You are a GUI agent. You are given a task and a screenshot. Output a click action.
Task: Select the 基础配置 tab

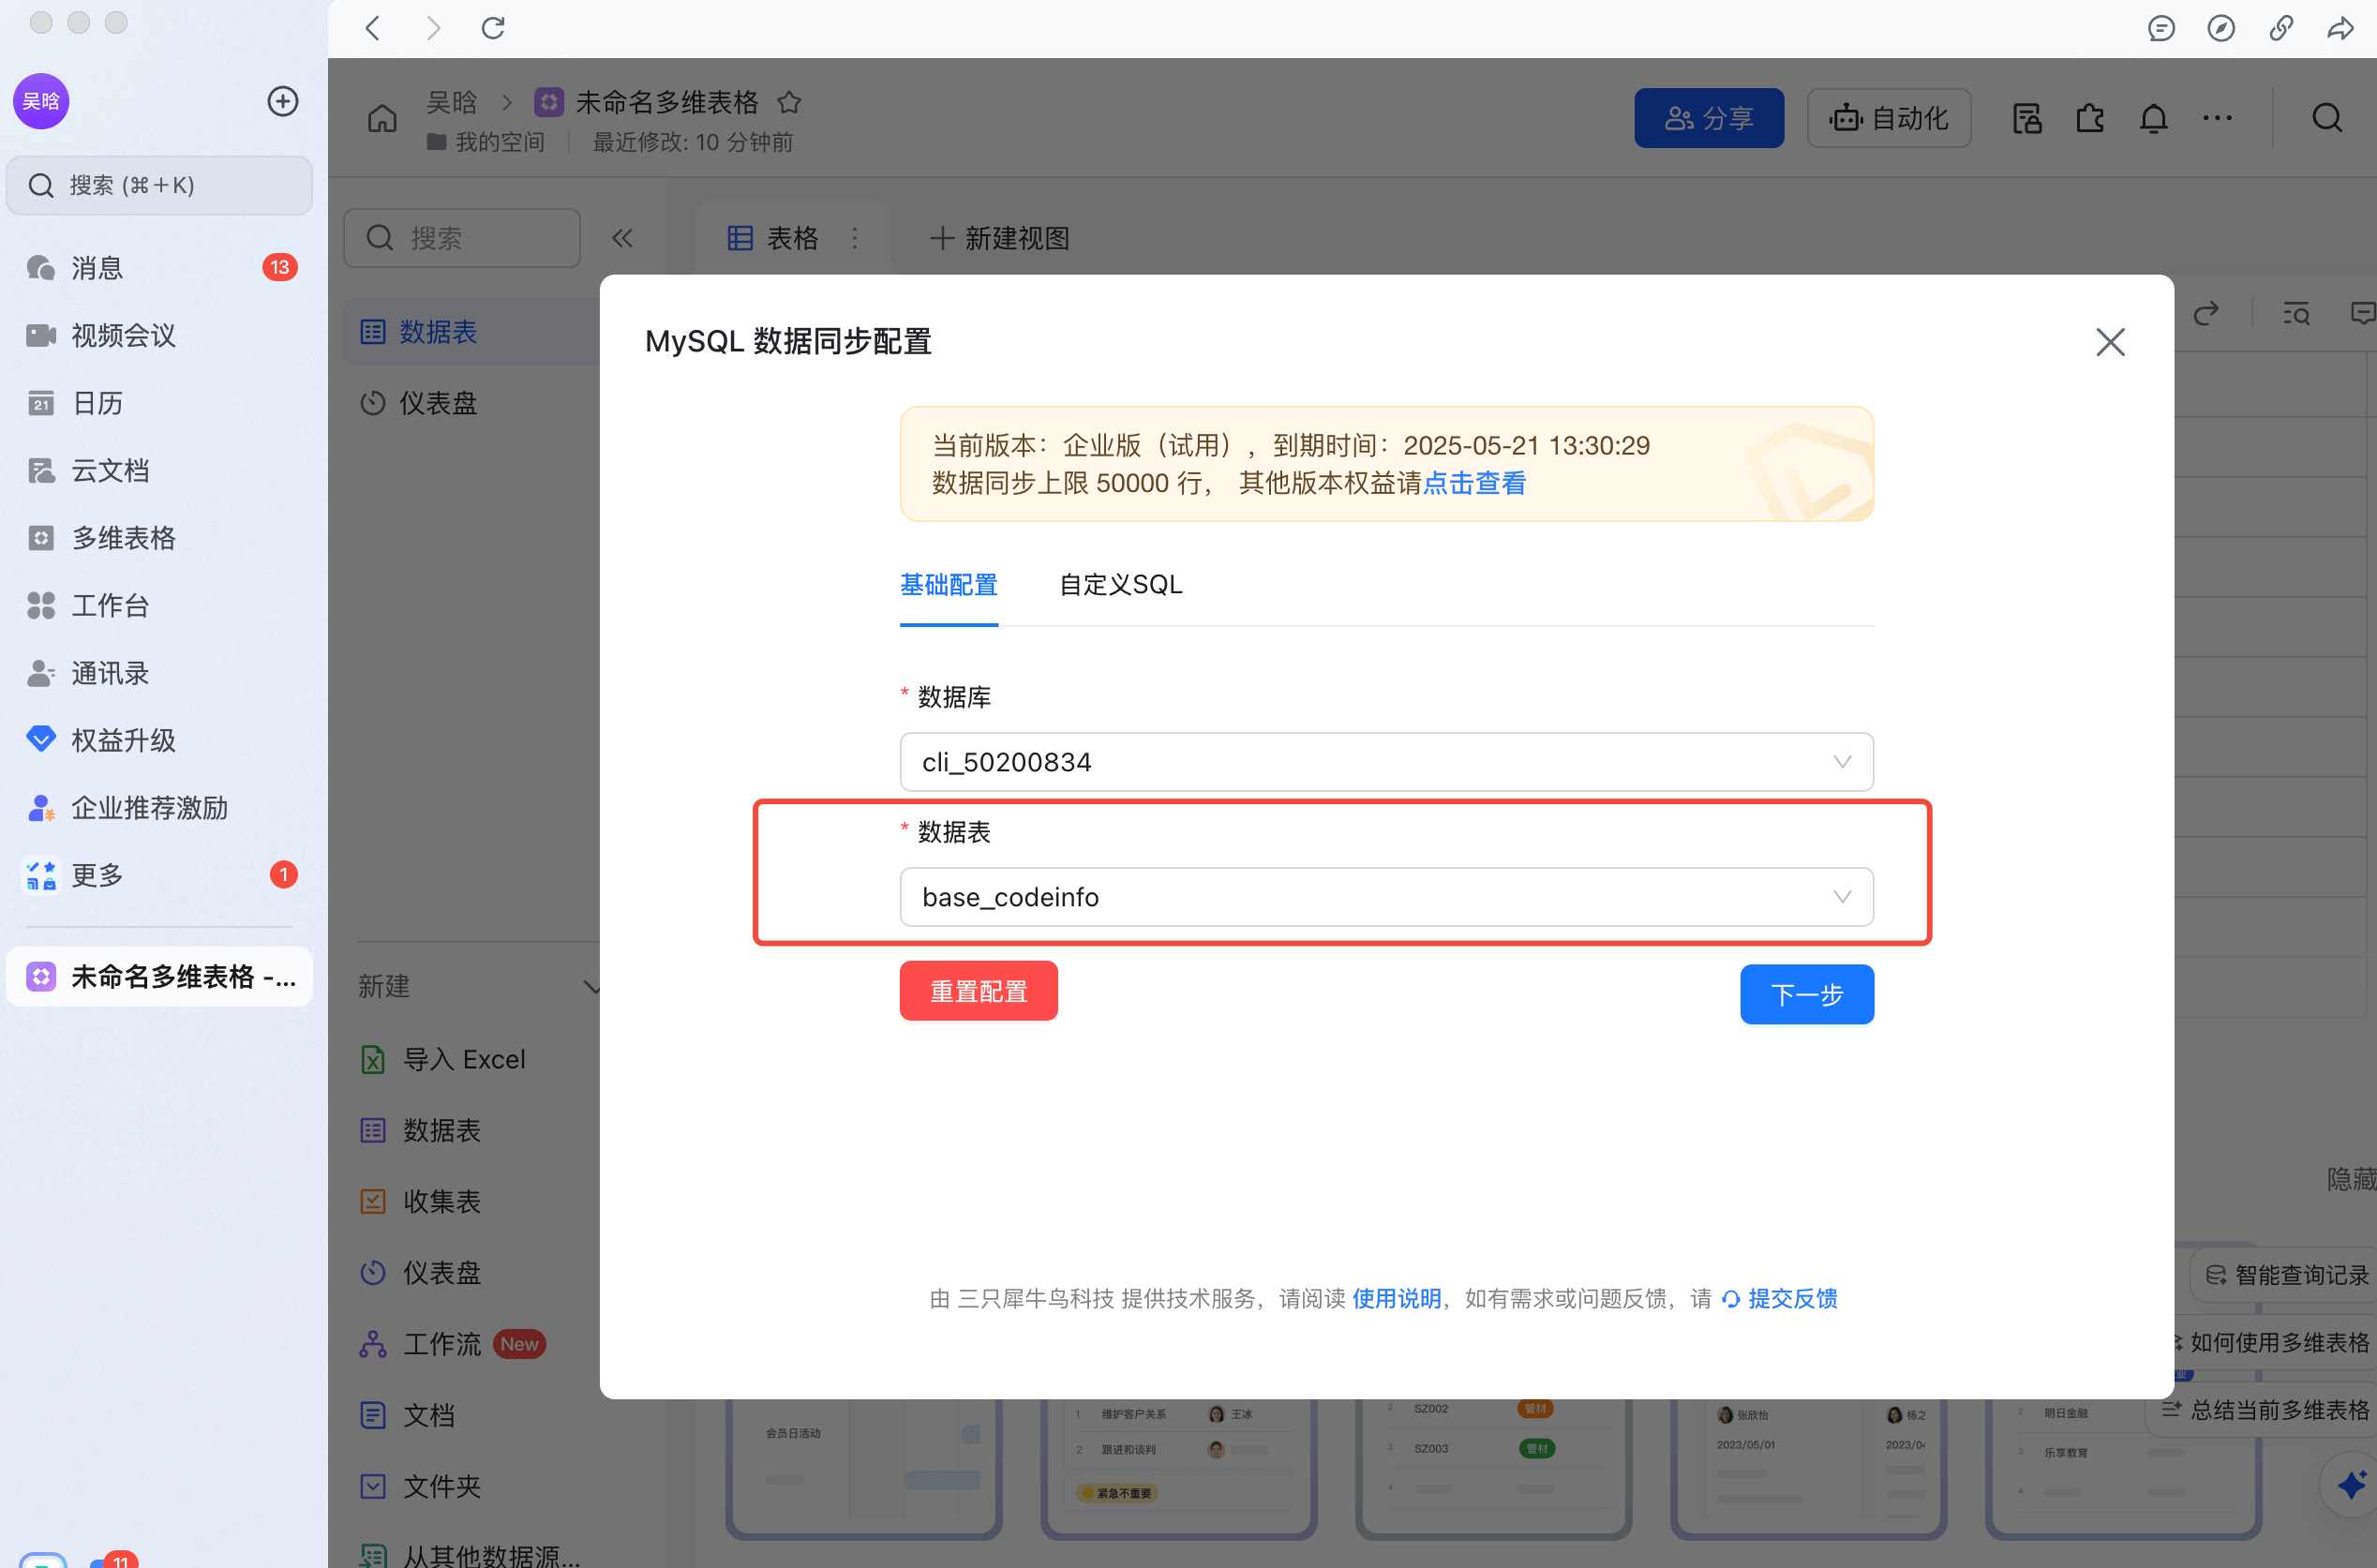(x=948, y=585)
